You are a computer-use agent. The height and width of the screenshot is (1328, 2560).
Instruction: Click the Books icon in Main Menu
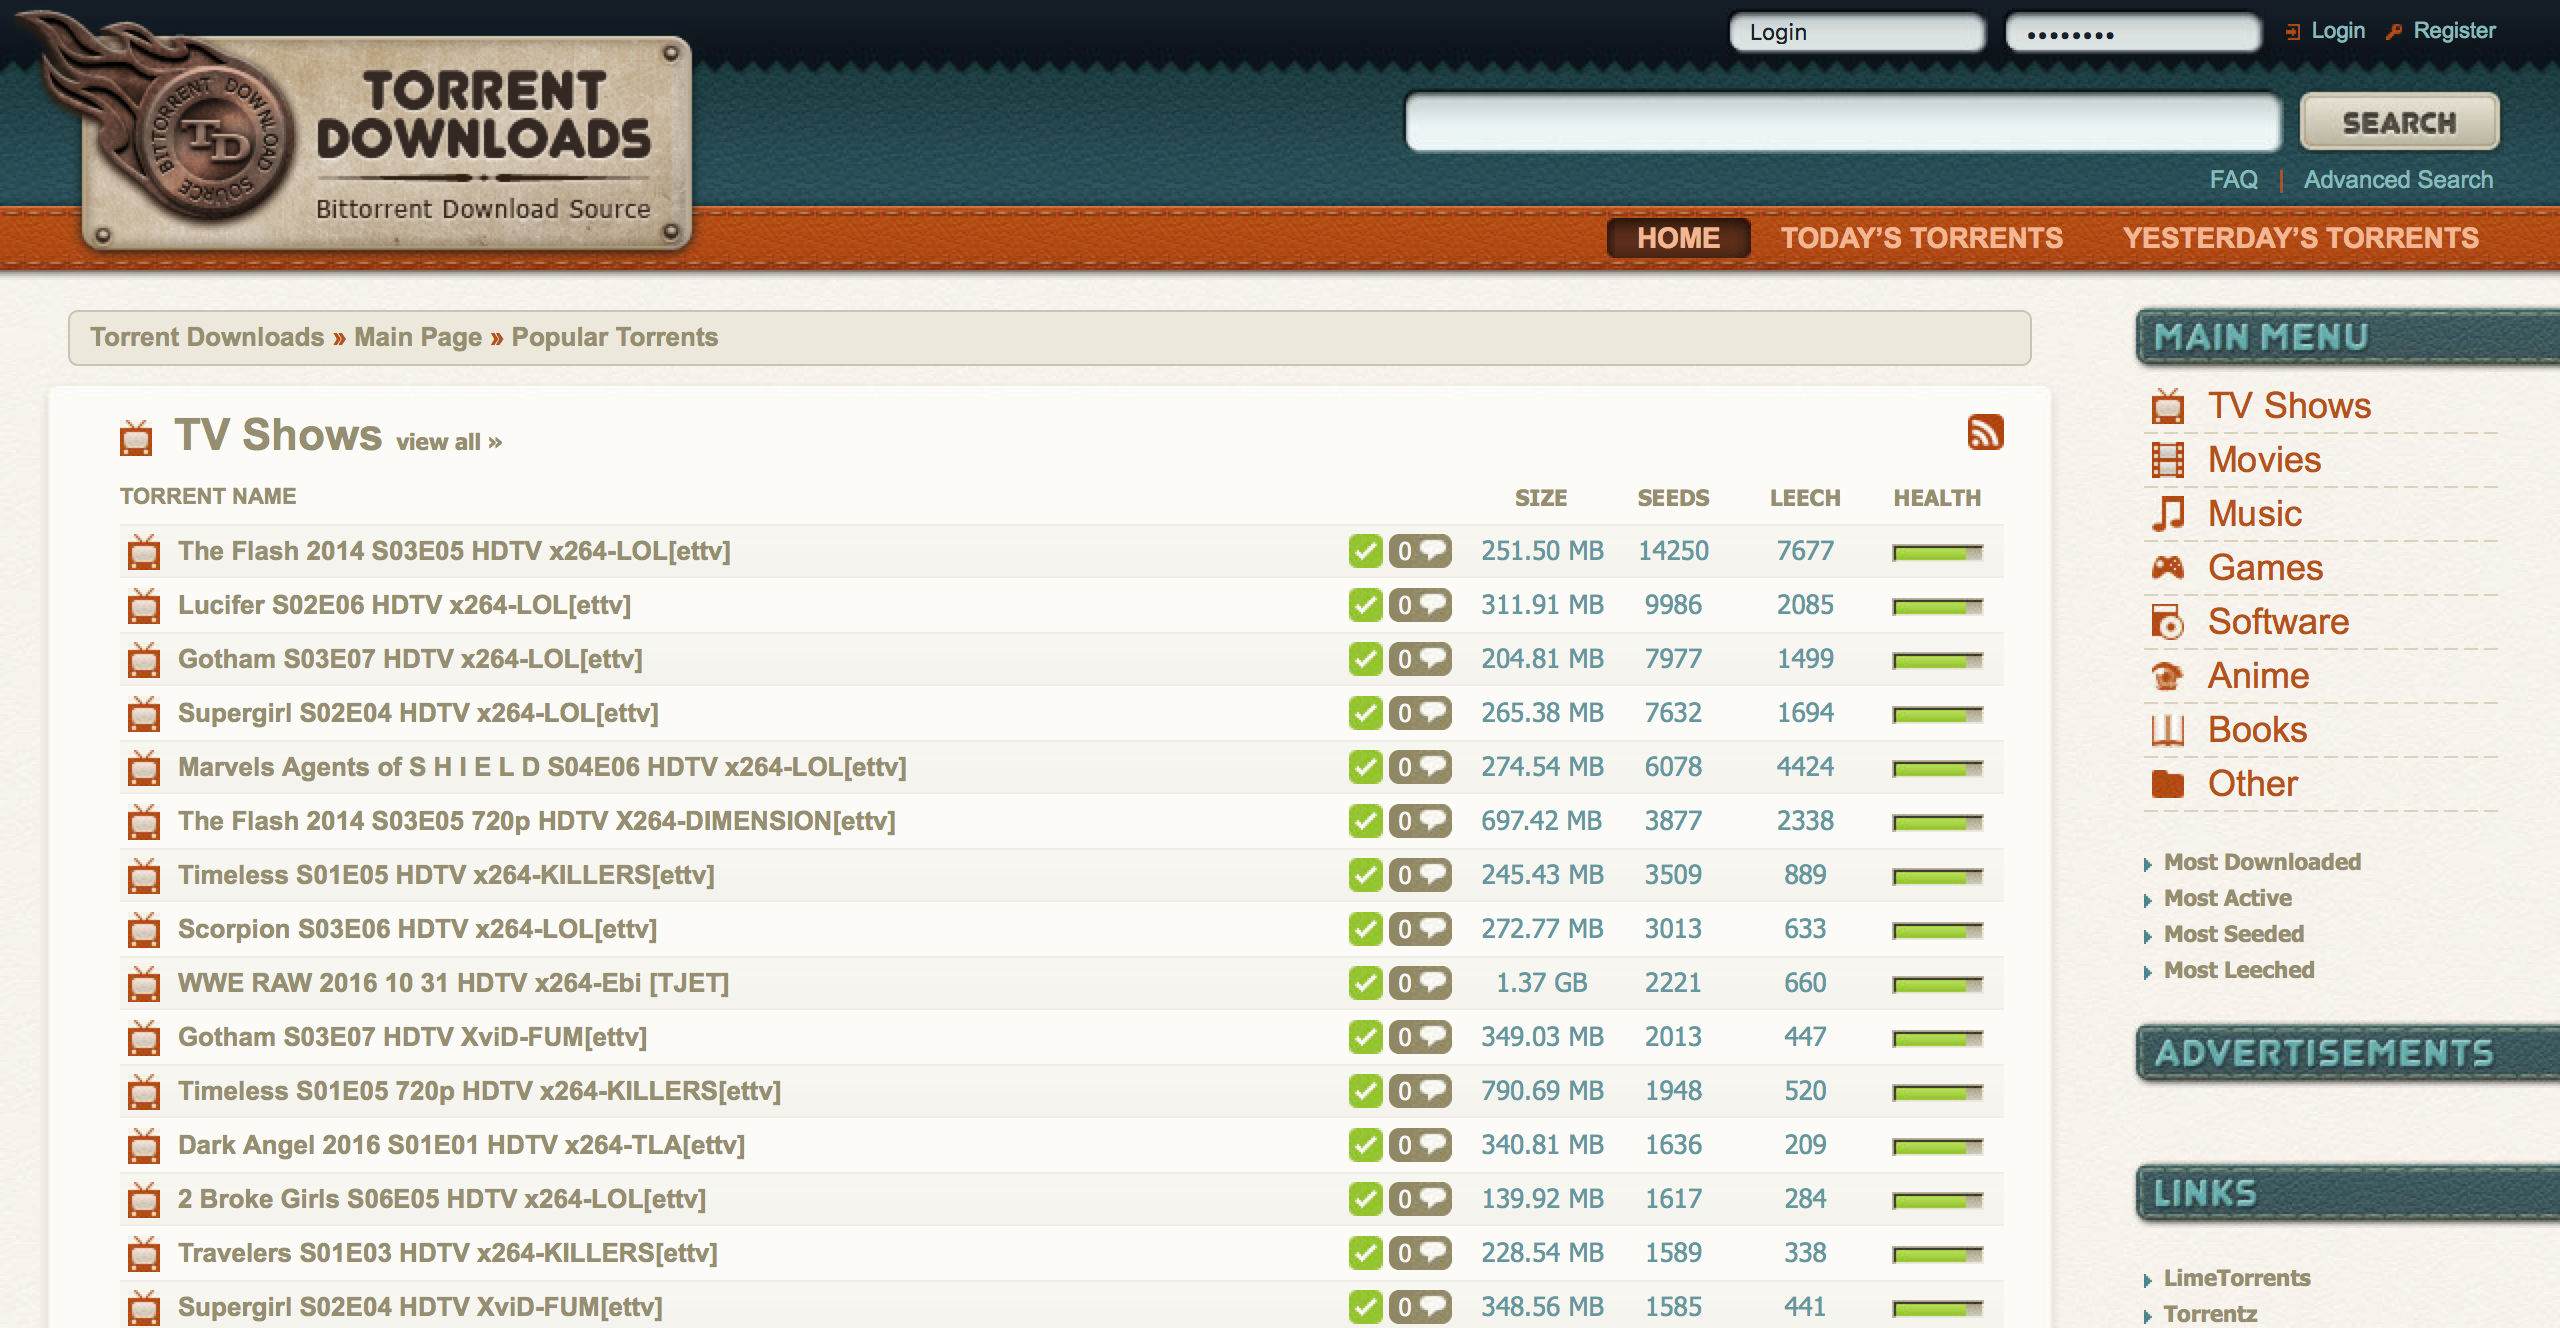(x=2168, y=730)
